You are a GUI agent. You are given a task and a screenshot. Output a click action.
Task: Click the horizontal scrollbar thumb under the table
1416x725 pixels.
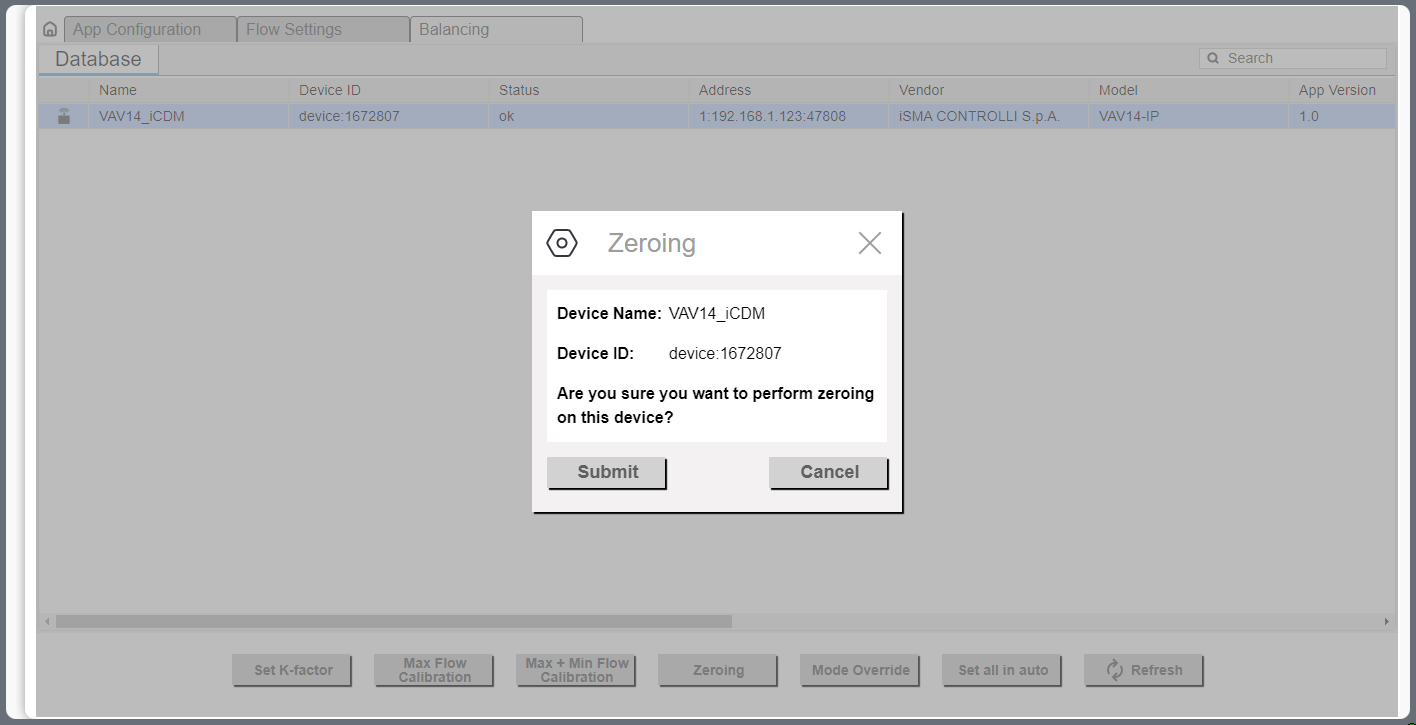pyautogui.click(x=393, y=622)
